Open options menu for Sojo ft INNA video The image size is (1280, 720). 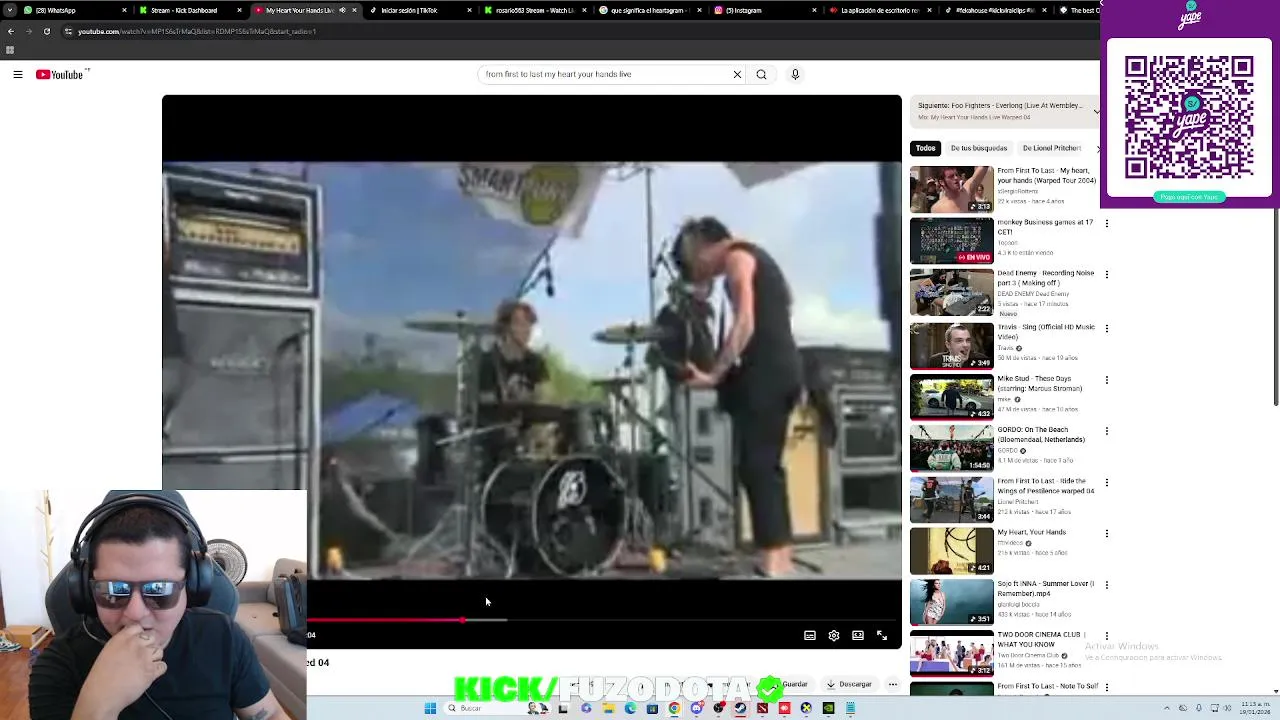click(1106, 585)
